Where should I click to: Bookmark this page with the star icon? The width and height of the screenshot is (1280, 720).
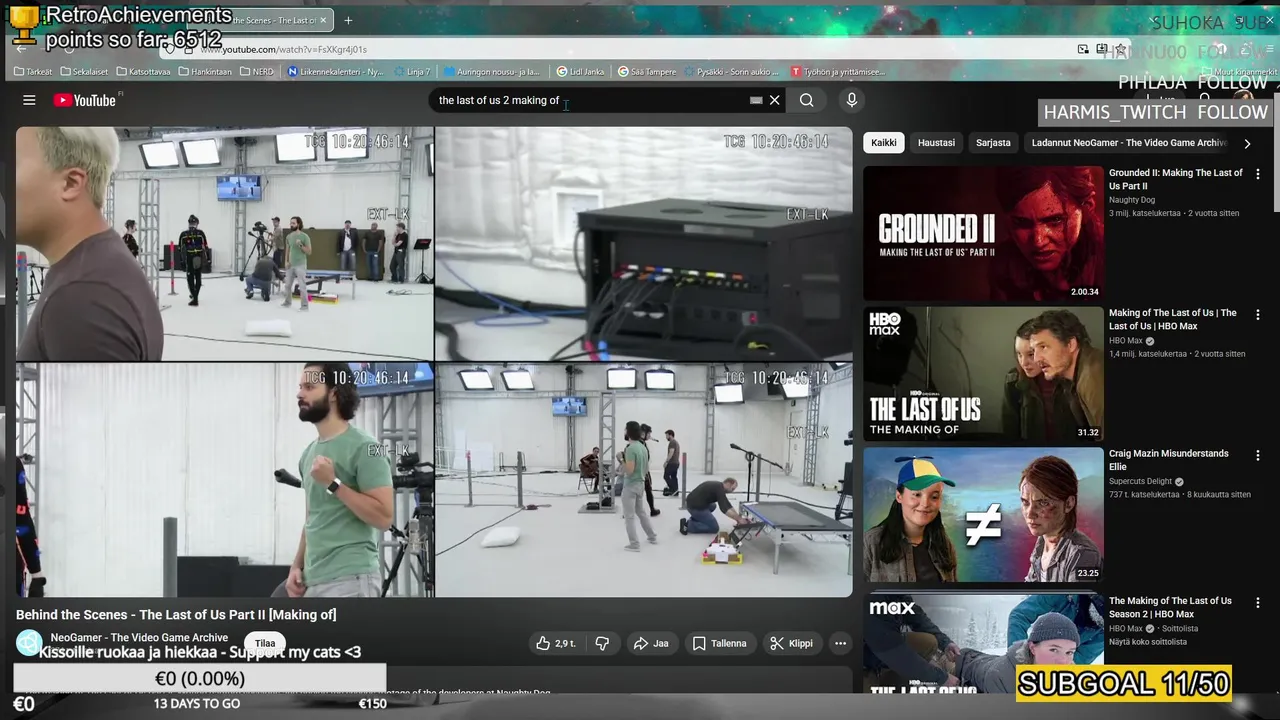1121,49
